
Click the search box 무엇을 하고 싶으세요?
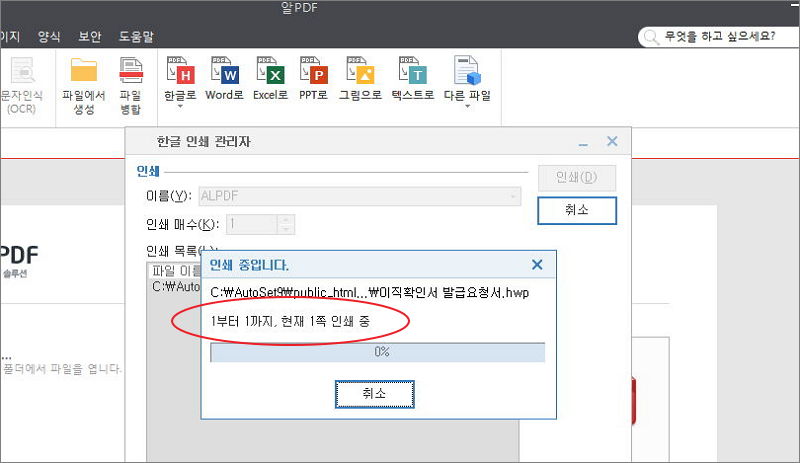click(719, 37)
